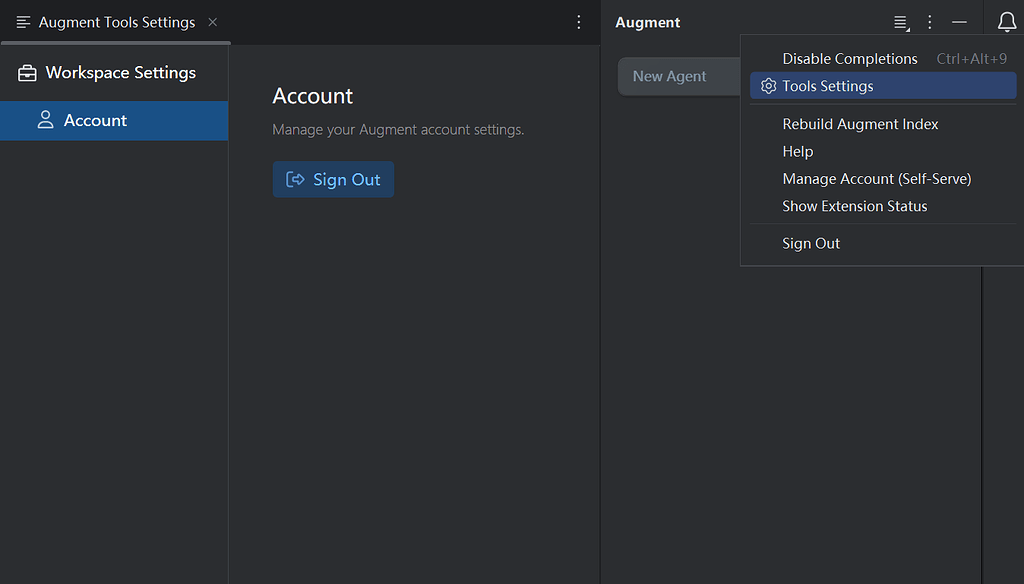Choose Show Extension Status

pyautogui.click(x=883, y=206)
